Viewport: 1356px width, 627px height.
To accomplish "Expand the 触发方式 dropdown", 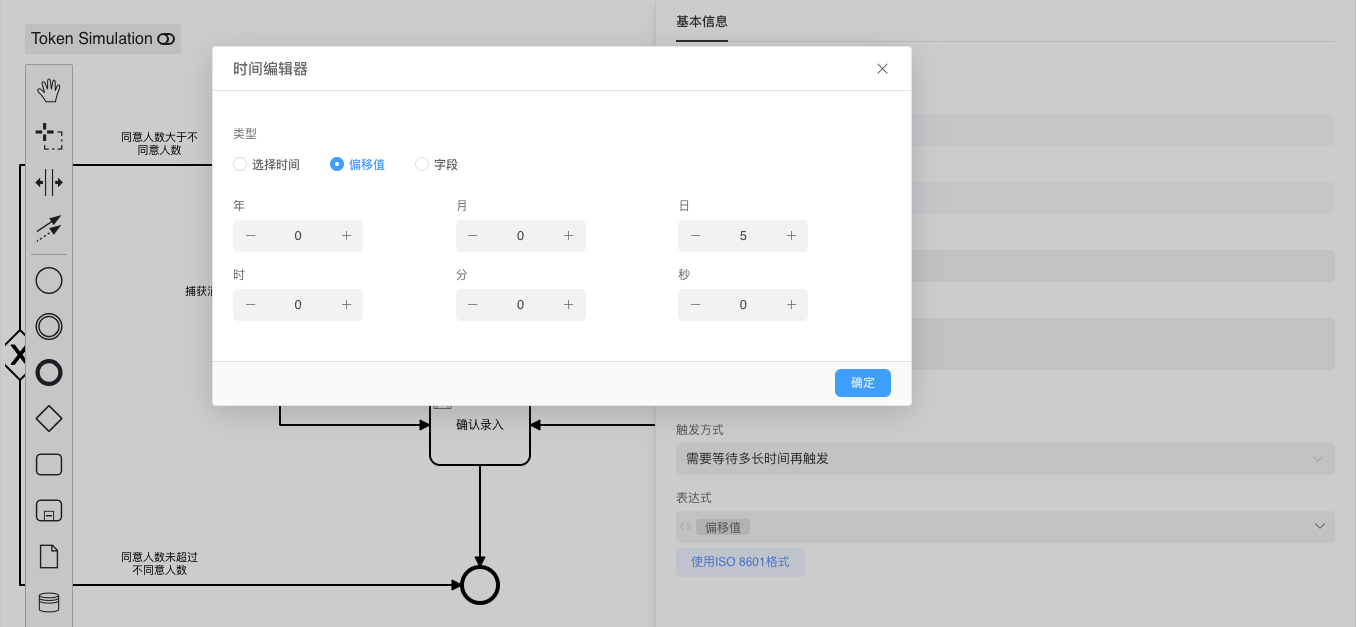I will 1004,459.
